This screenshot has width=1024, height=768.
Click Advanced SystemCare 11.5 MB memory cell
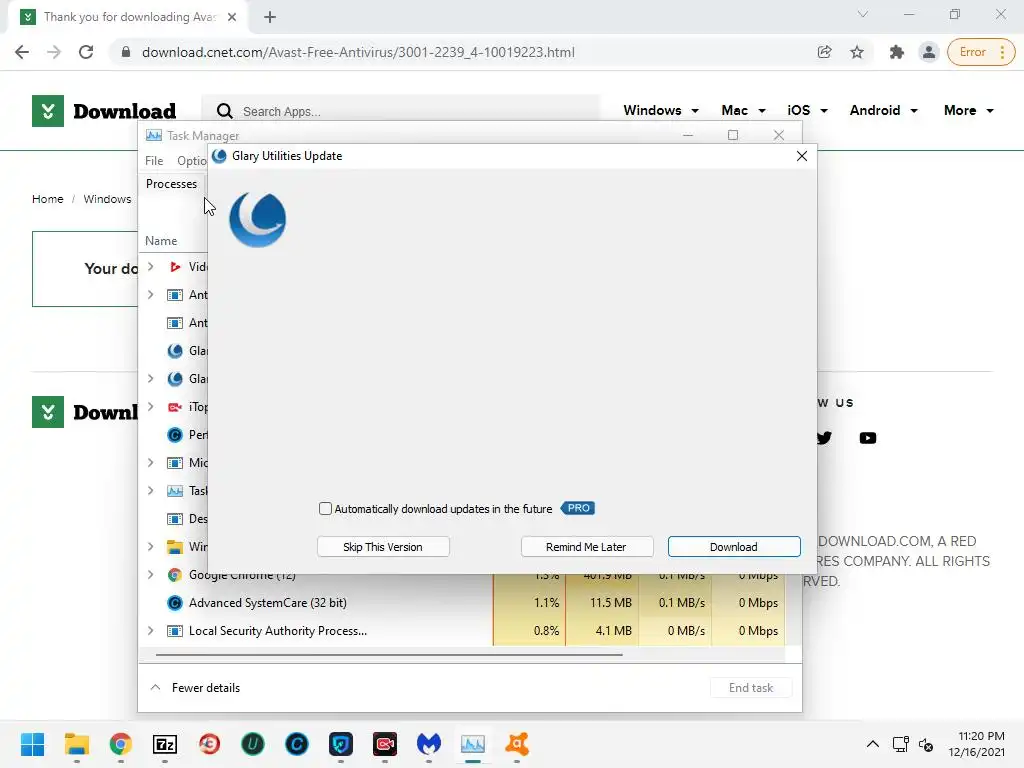pos(602,603)
